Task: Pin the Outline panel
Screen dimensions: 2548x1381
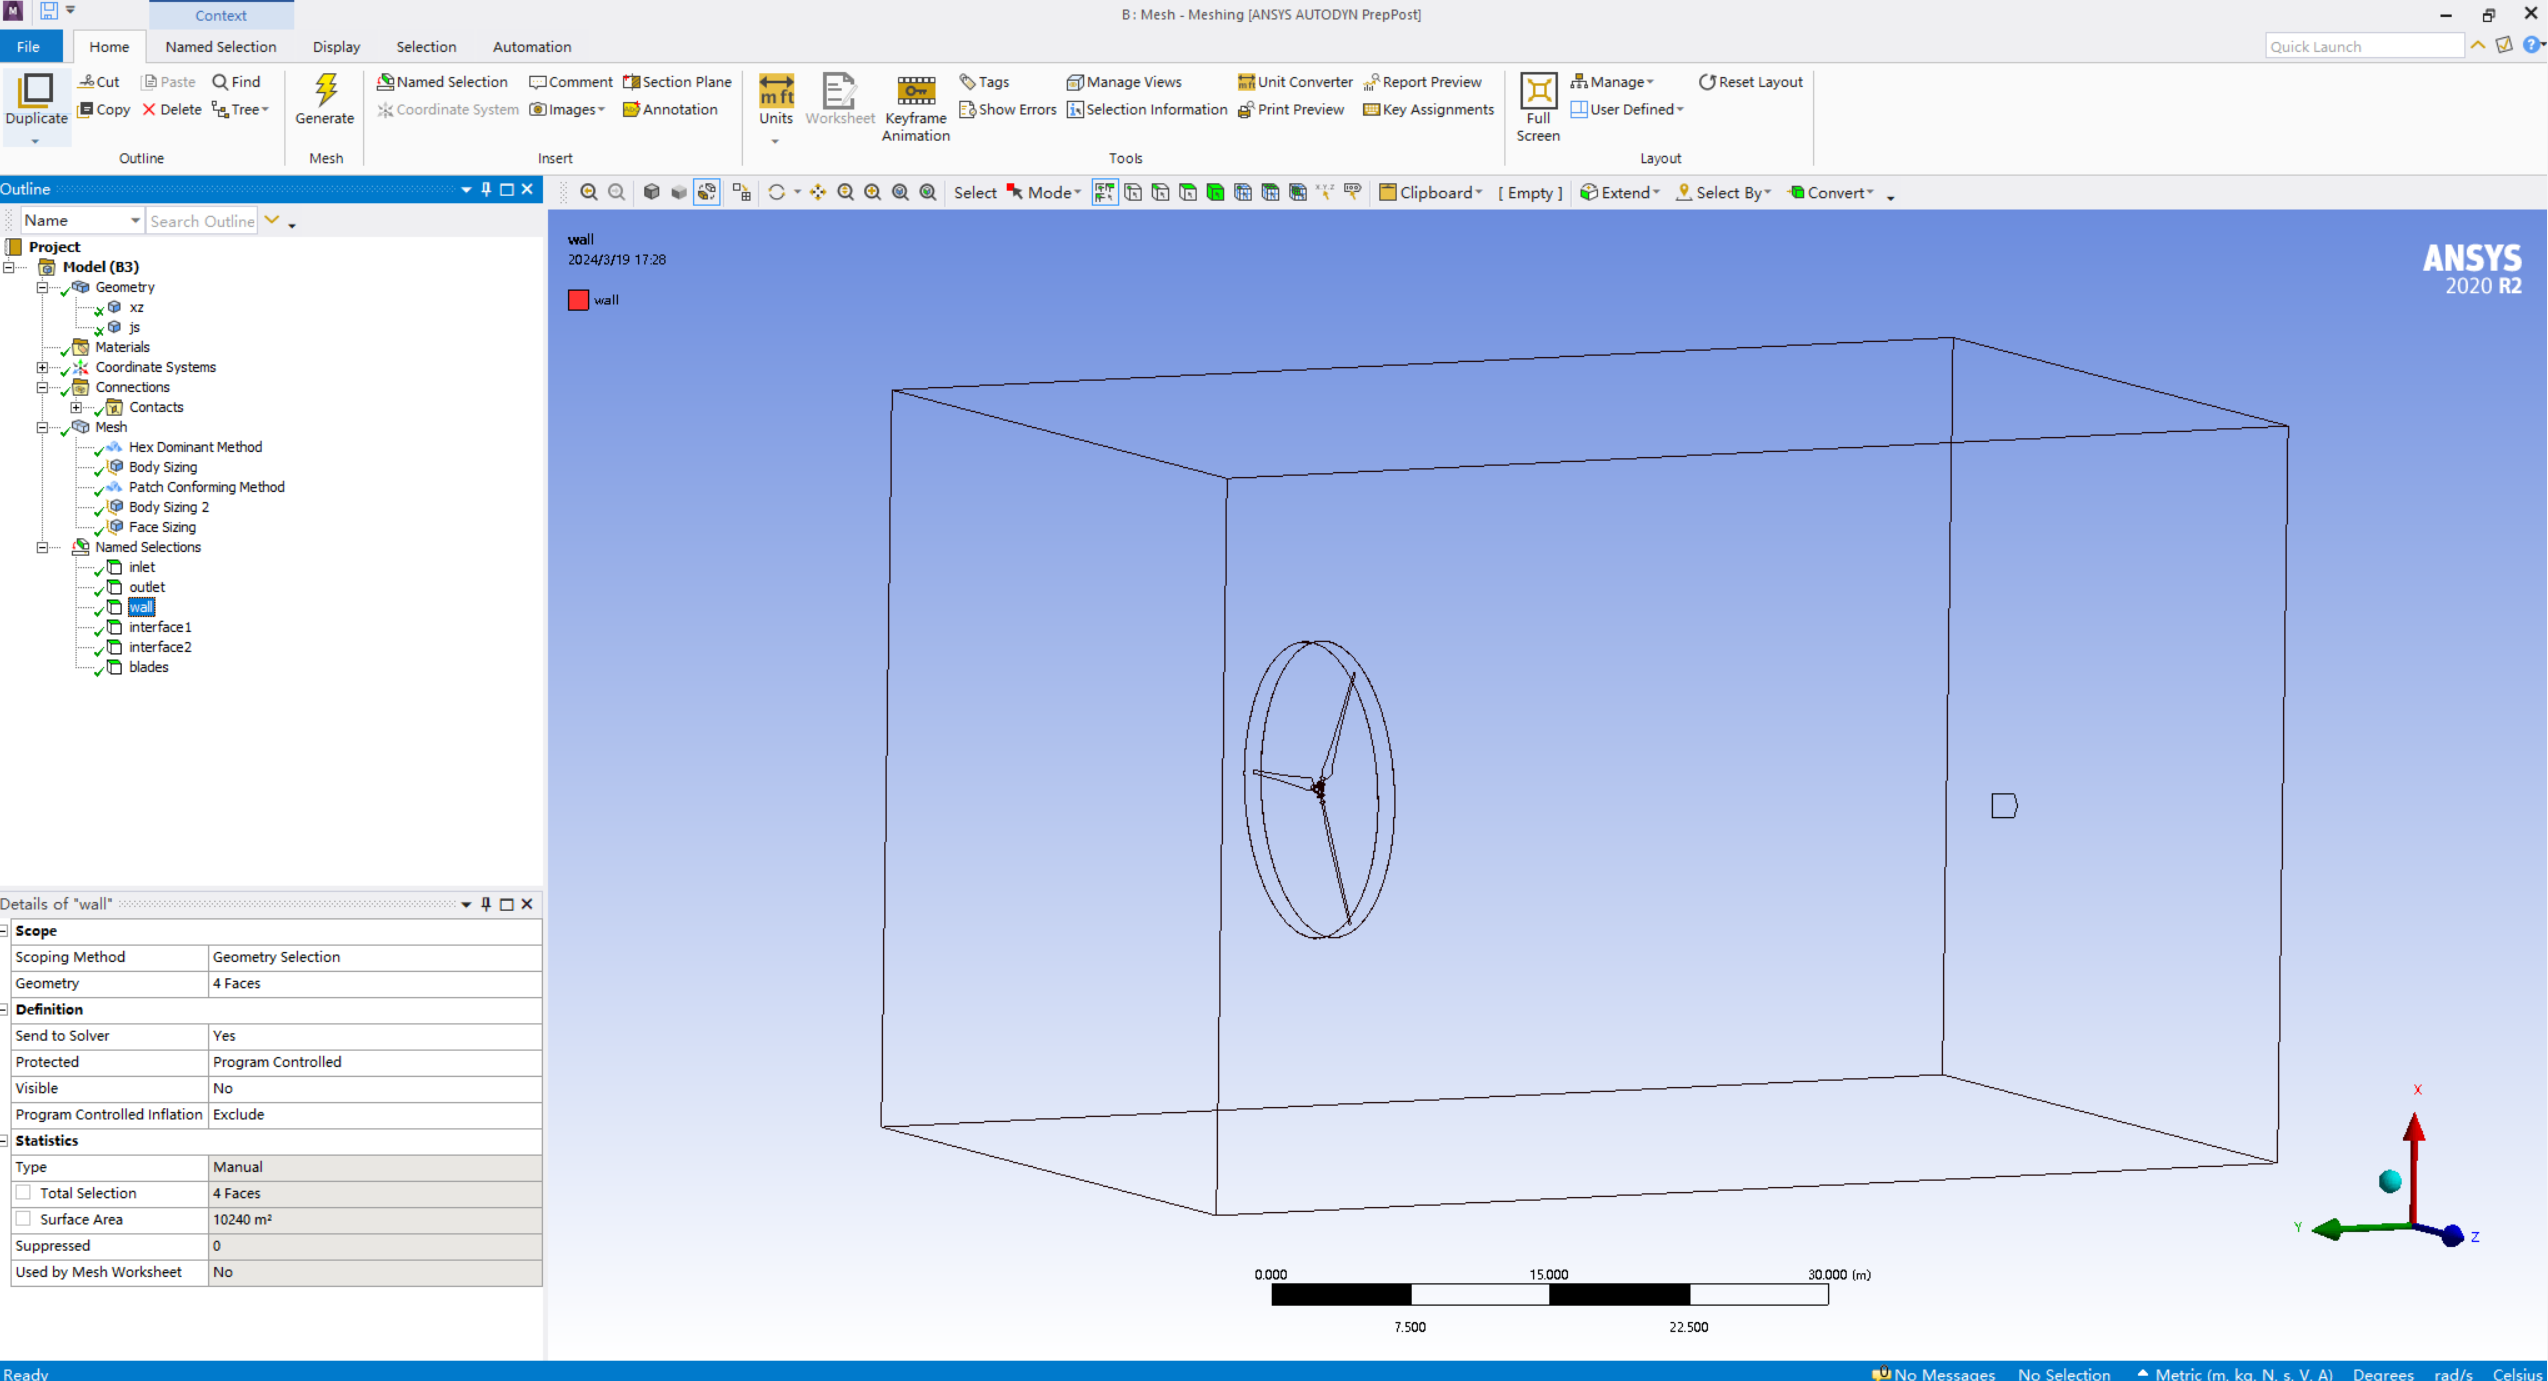Action: (486, 189)
